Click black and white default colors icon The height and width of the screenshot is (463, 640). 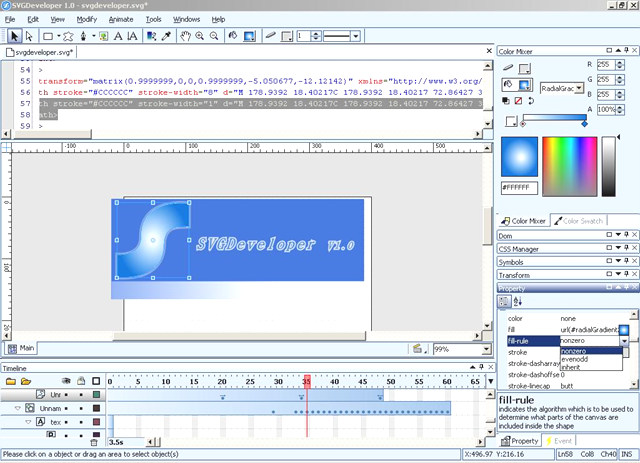[x=506, y=100]
